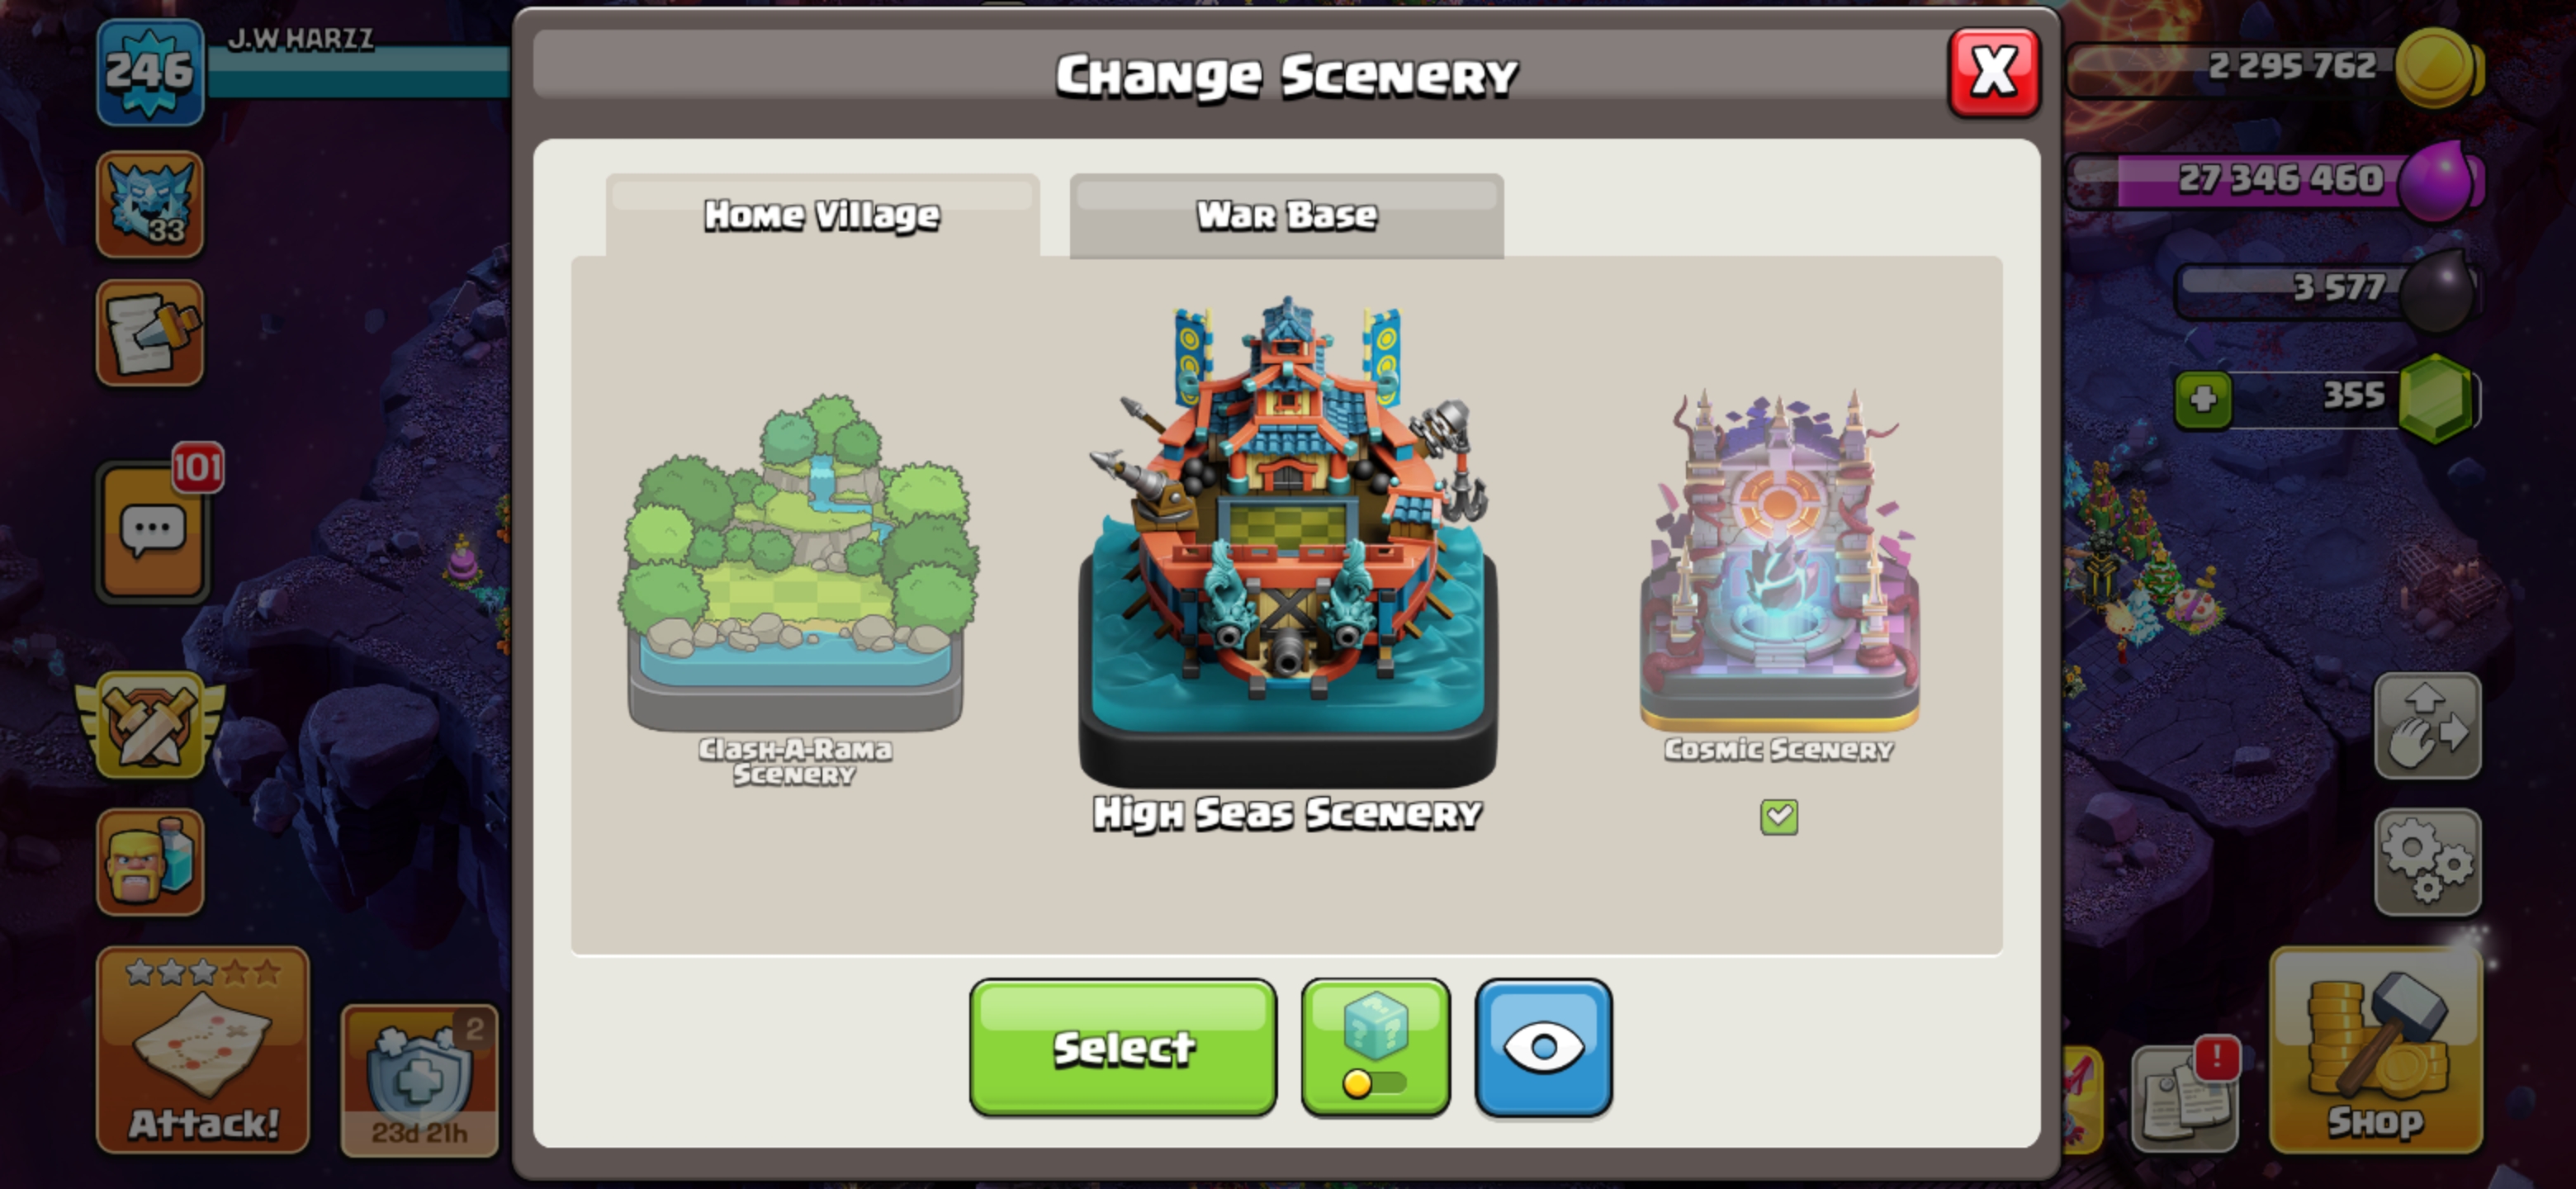Click the purple elixir storage bar
The image size is (2576, 1189).
pos(2275,180)
